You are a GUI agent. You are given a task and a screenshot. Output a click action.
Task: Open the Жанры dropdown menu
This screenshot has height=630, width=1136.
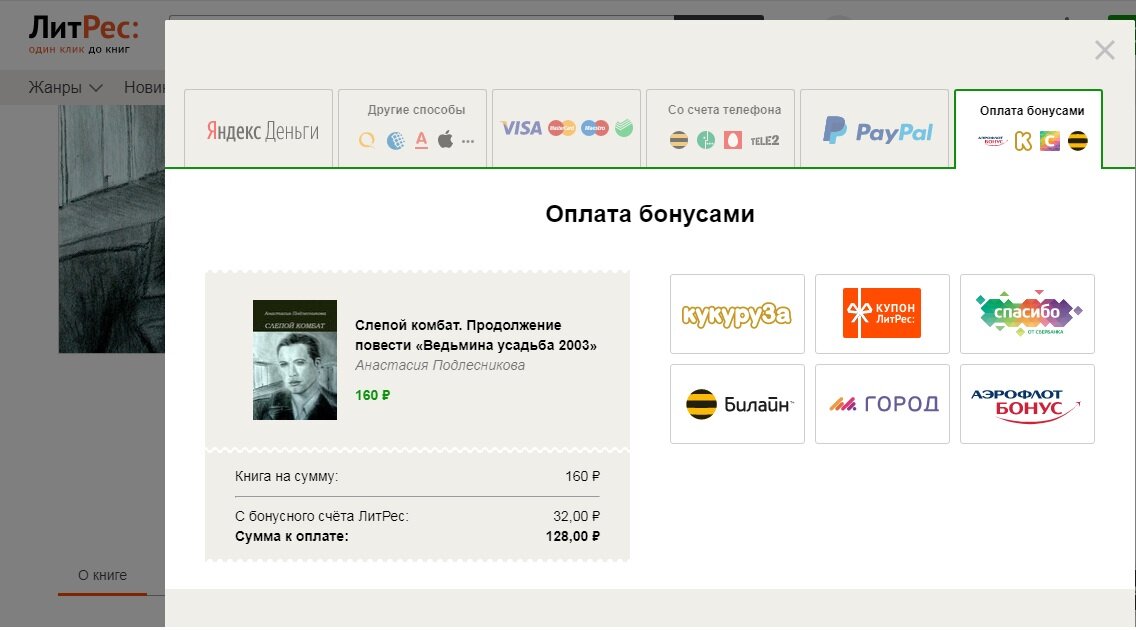point(65,87)
